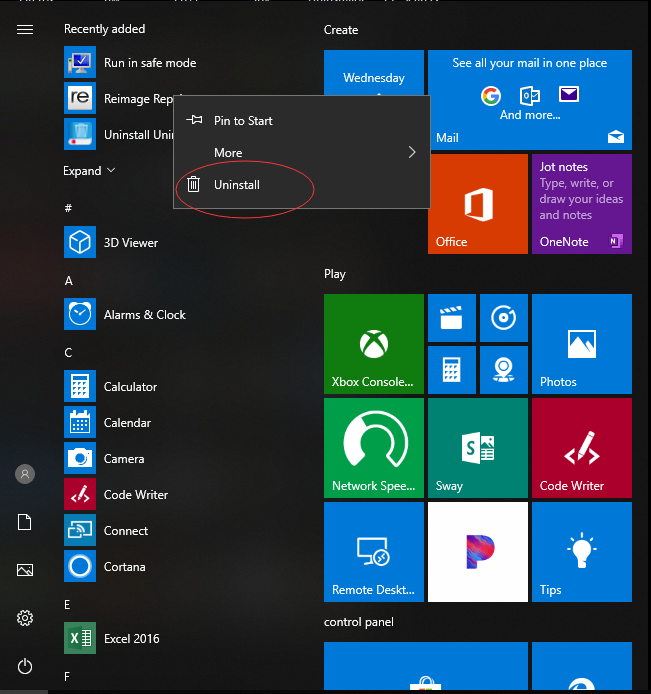
Task: Select Pin to Start
Action: pyautogui.click(x=301, y=120)
